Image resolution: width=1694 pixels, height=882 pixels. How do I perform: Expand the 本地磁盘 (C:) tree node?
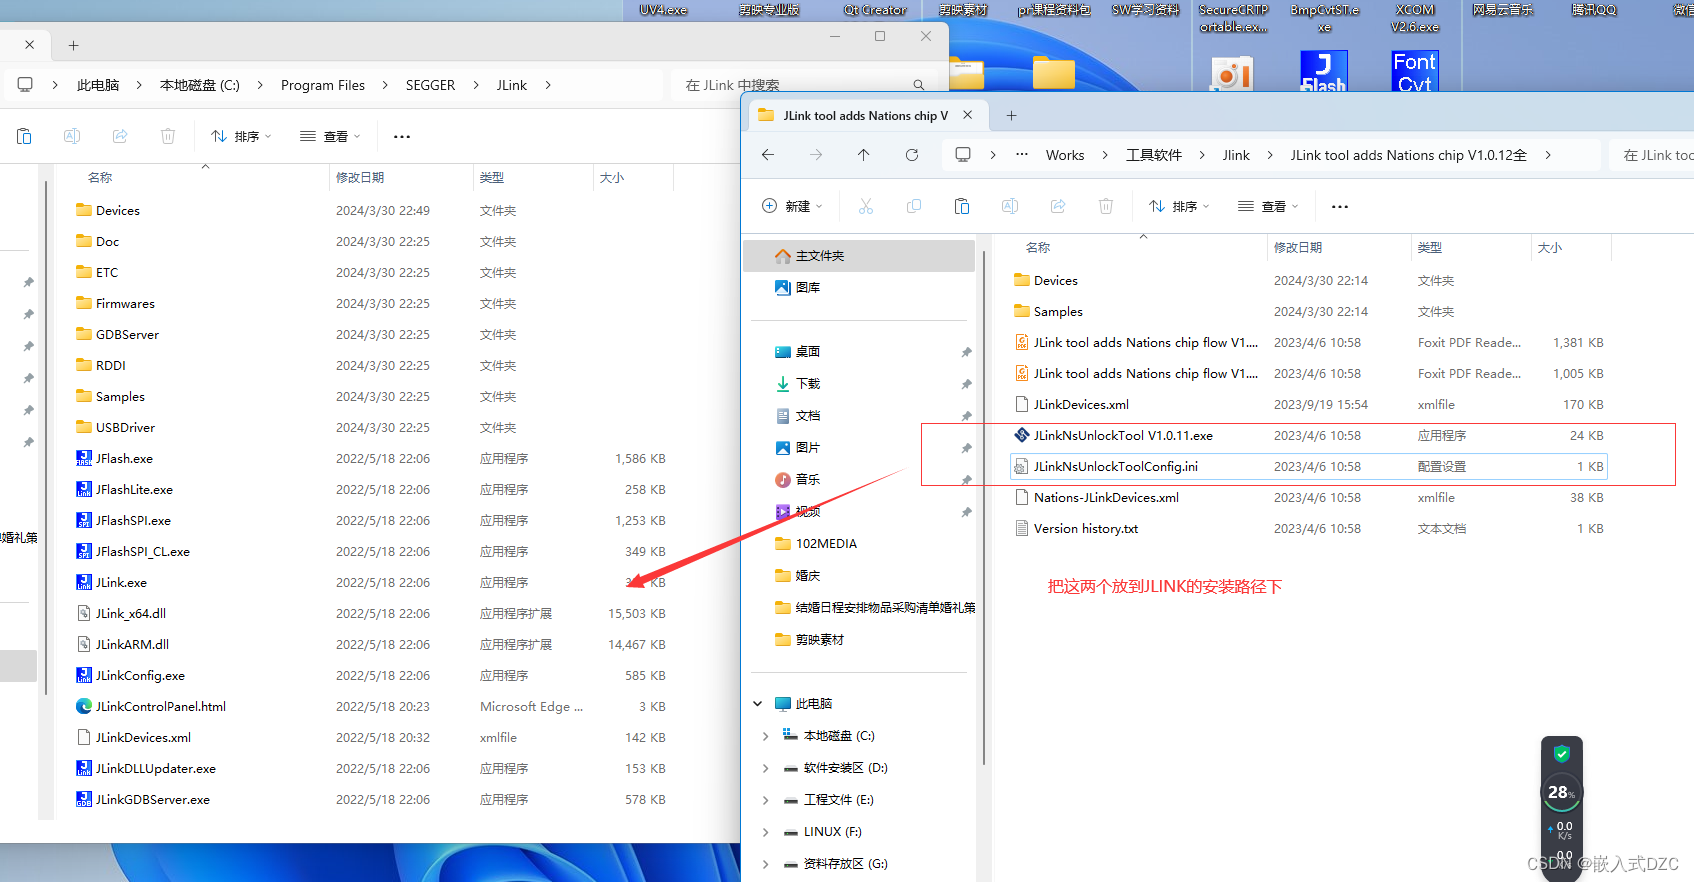coord(766,735)
